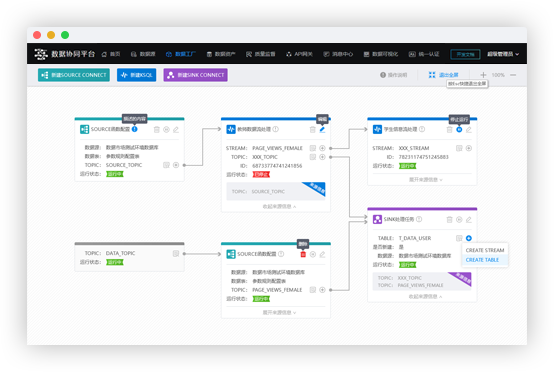
Task: Click the blue info icon on first SOURCE card
Action: click(x=135, y=129)
